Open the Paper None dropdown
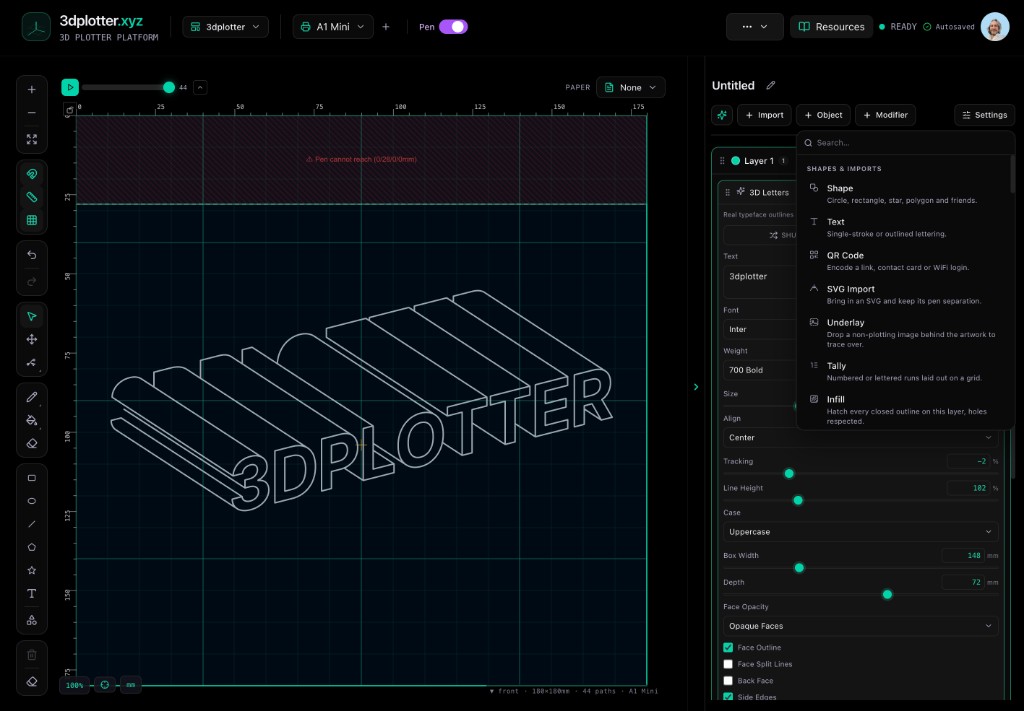1024x711 pixels. coord(630,87)
